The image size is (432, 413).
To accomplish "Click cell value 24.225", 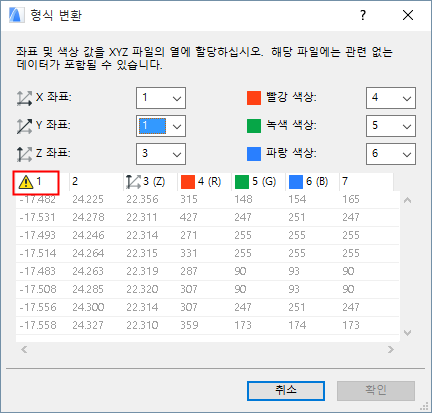I will pyautogui.click(x=88, y=199).
